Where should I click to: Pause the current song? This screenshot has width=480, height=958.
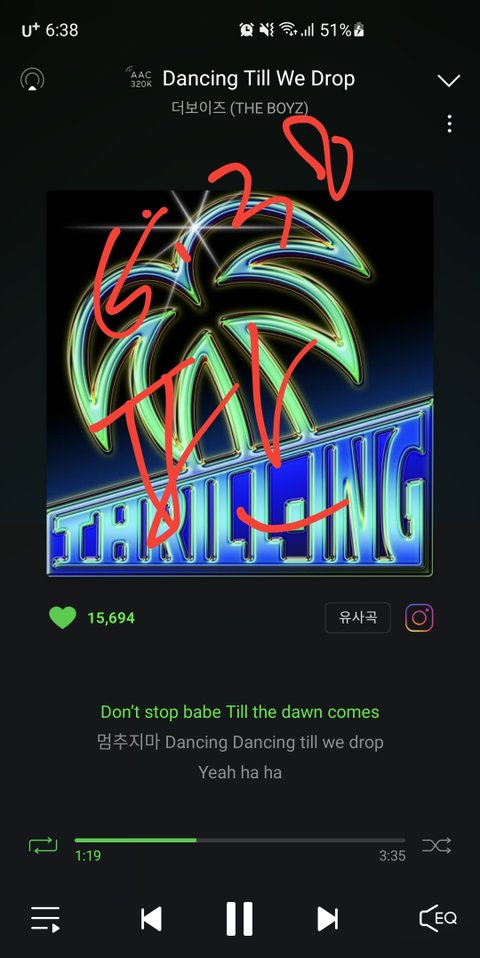(239, 918)
